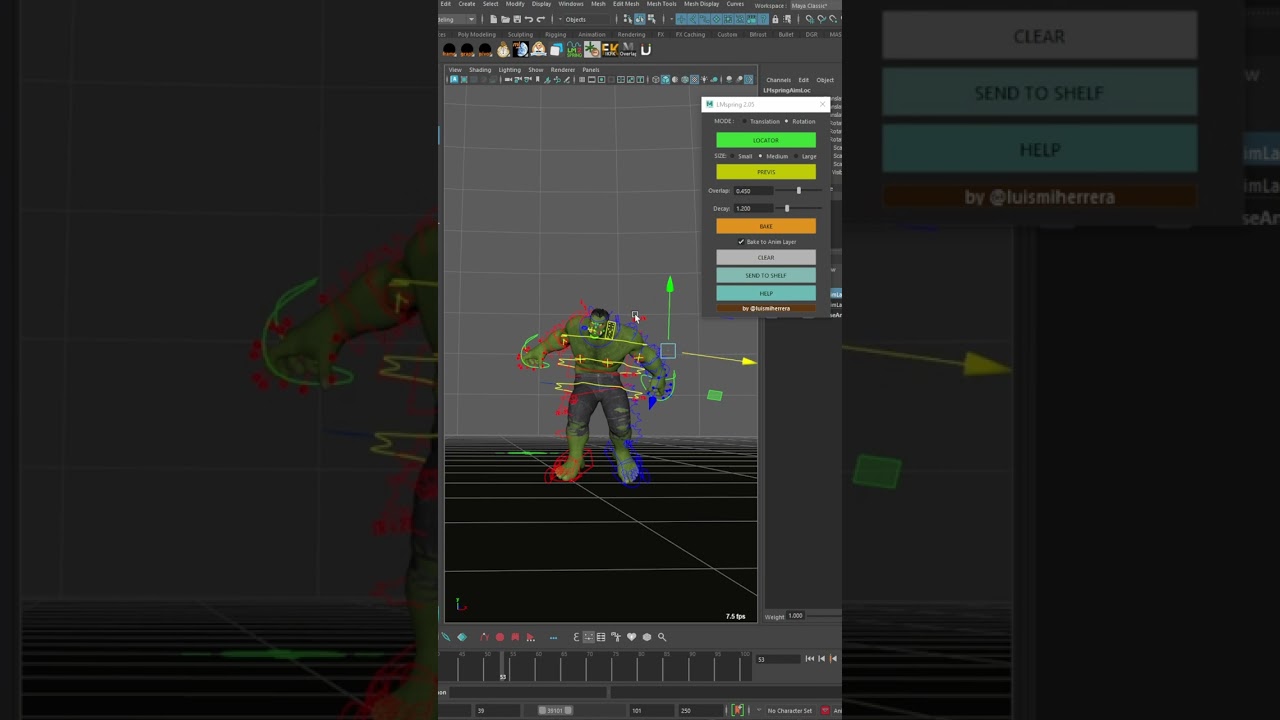The width and height of the screenshot is (1280, 720).
Task: Click the IKFK shelf icon
Action: coord(610,49)
